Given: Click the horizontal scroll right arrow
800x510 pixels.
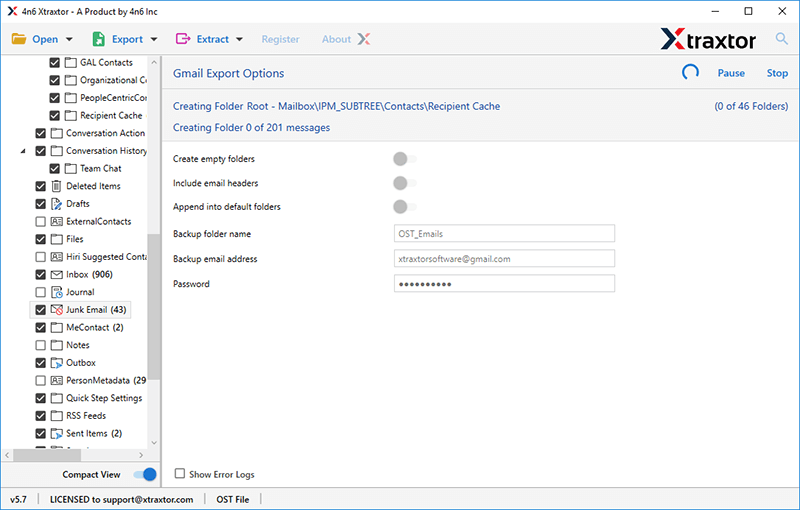Looking at the screenshot, I should point(141,455).
